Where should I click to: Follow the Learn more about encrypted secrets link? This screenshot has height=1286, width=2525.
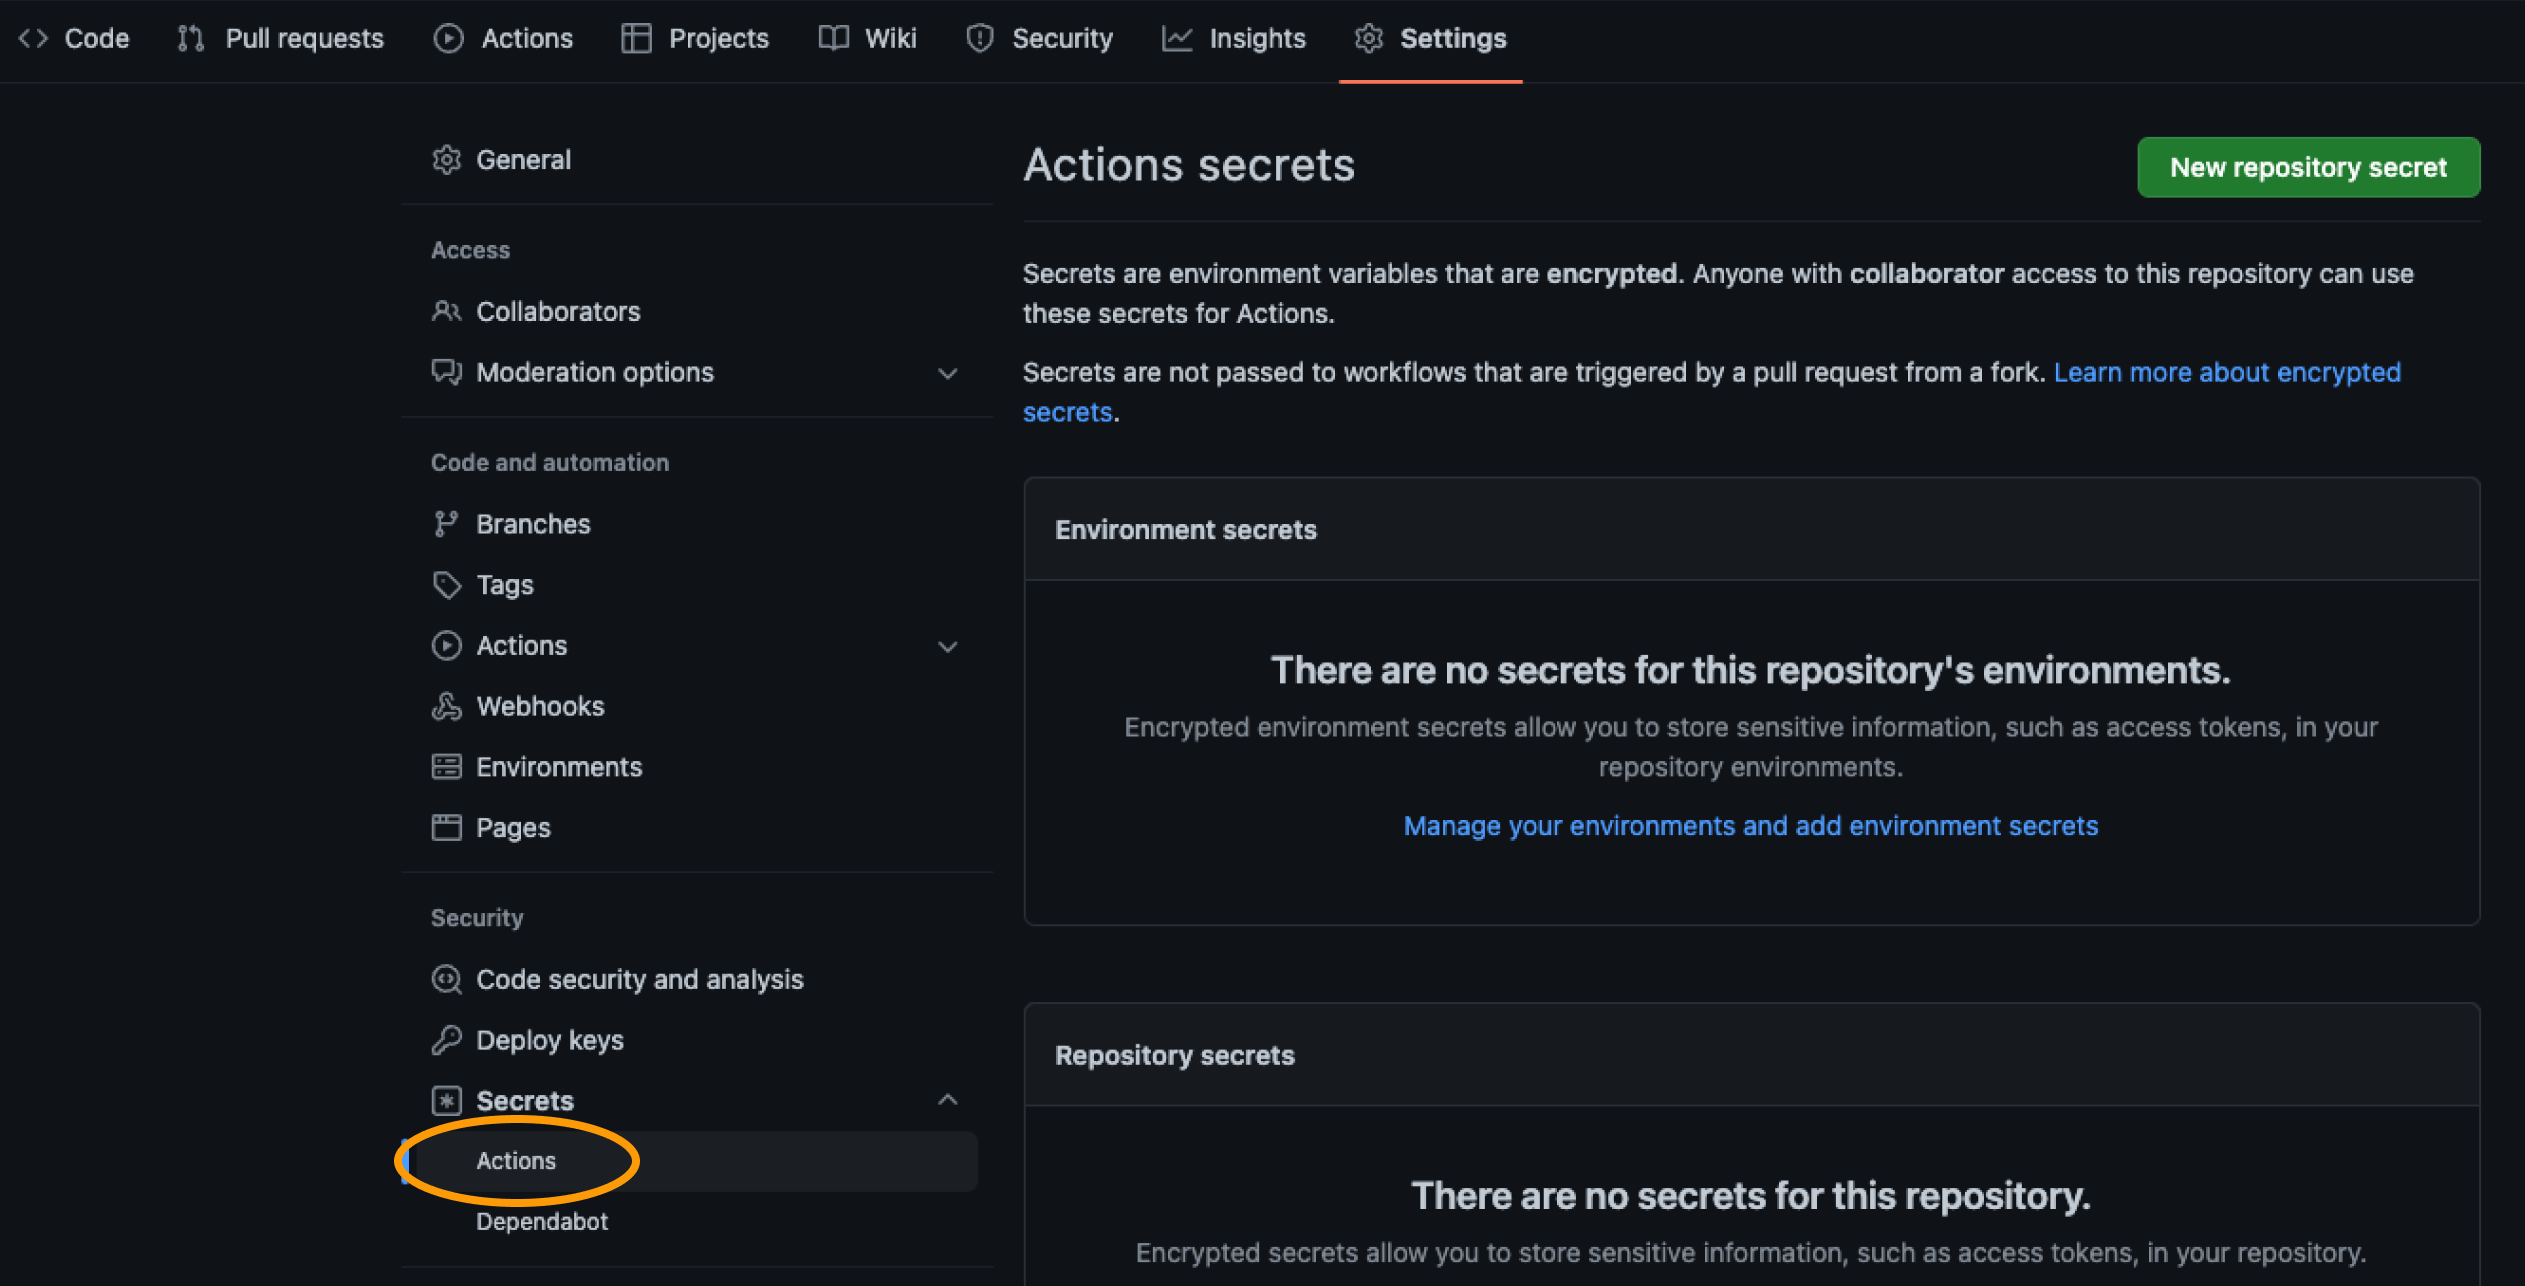2226,372
